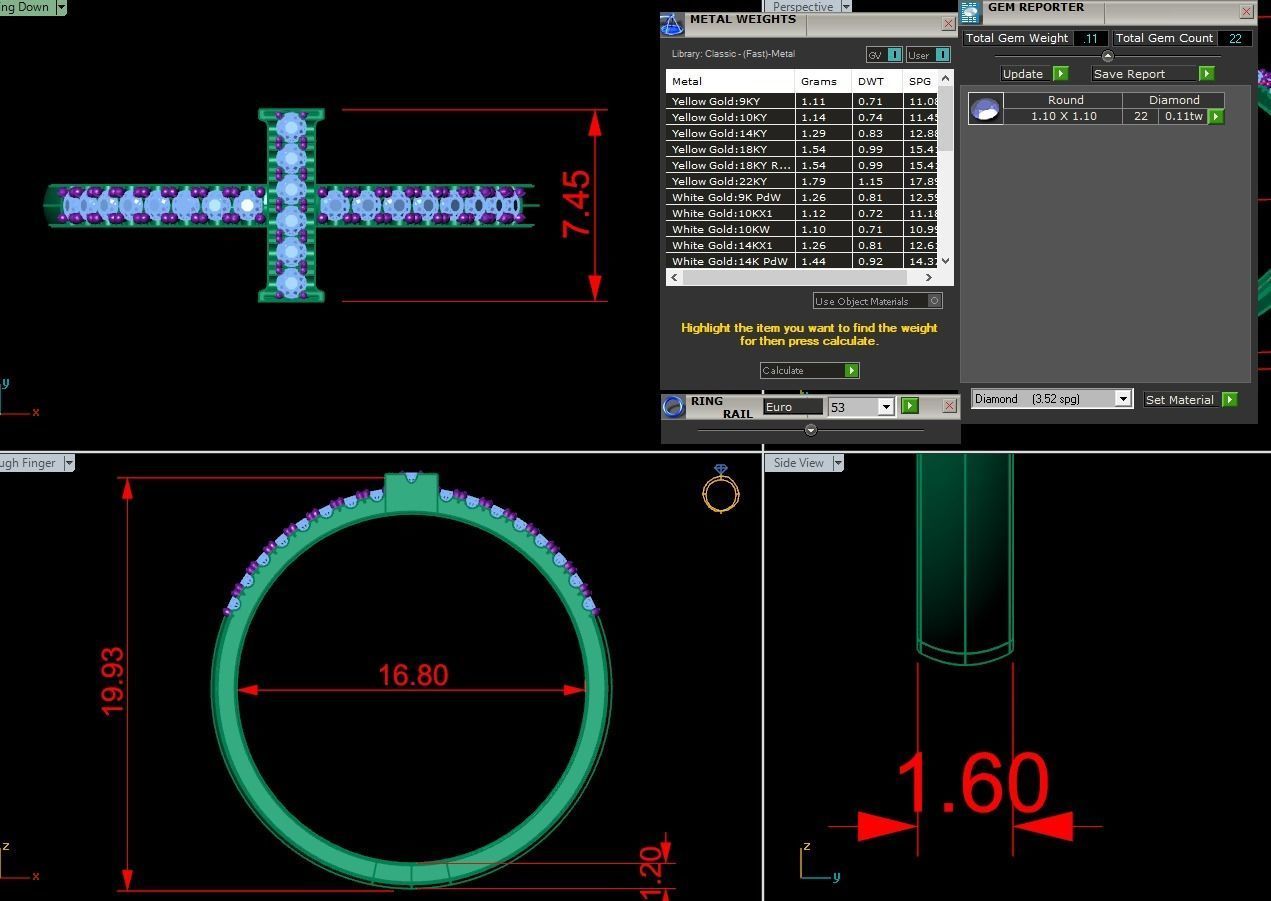Click the Metal Weights cone icon
Viewport: 1271px width, 901px height.
point(673,24)
